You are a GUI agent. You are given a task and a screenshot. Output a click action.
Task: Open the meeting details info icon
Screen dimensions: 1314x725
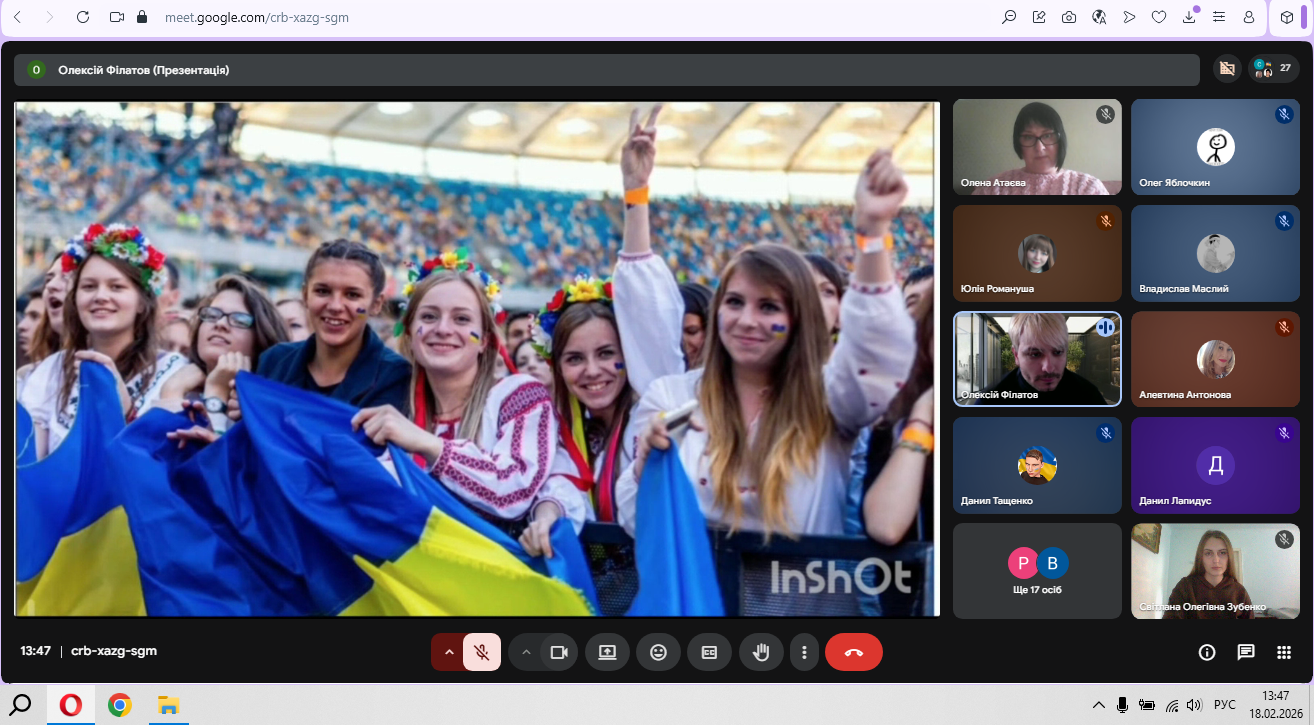point(1207,652)
